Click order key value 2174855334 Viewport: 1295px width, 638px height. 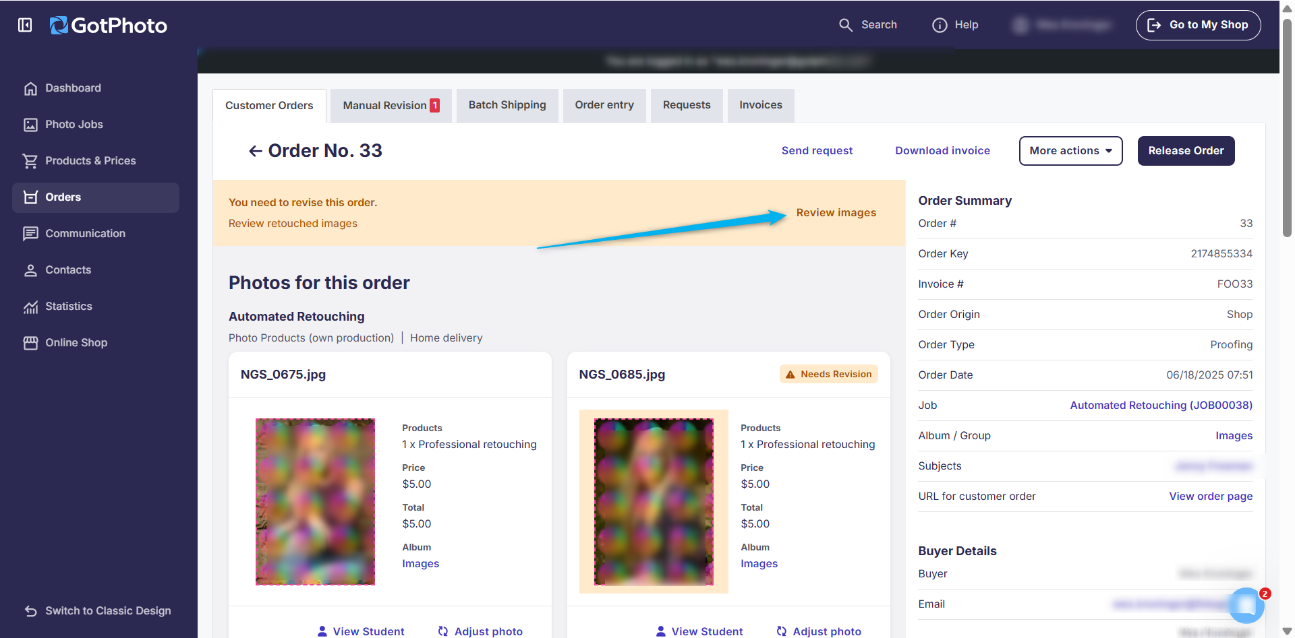coord(1222,254)
